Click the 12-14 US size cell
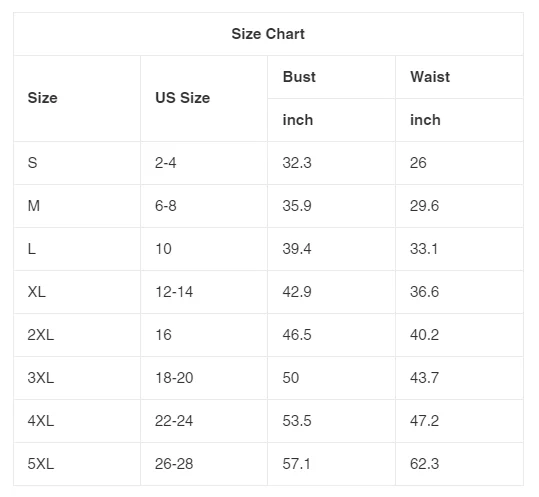This screenshot has width=539, height=497. tap(174, 292)
